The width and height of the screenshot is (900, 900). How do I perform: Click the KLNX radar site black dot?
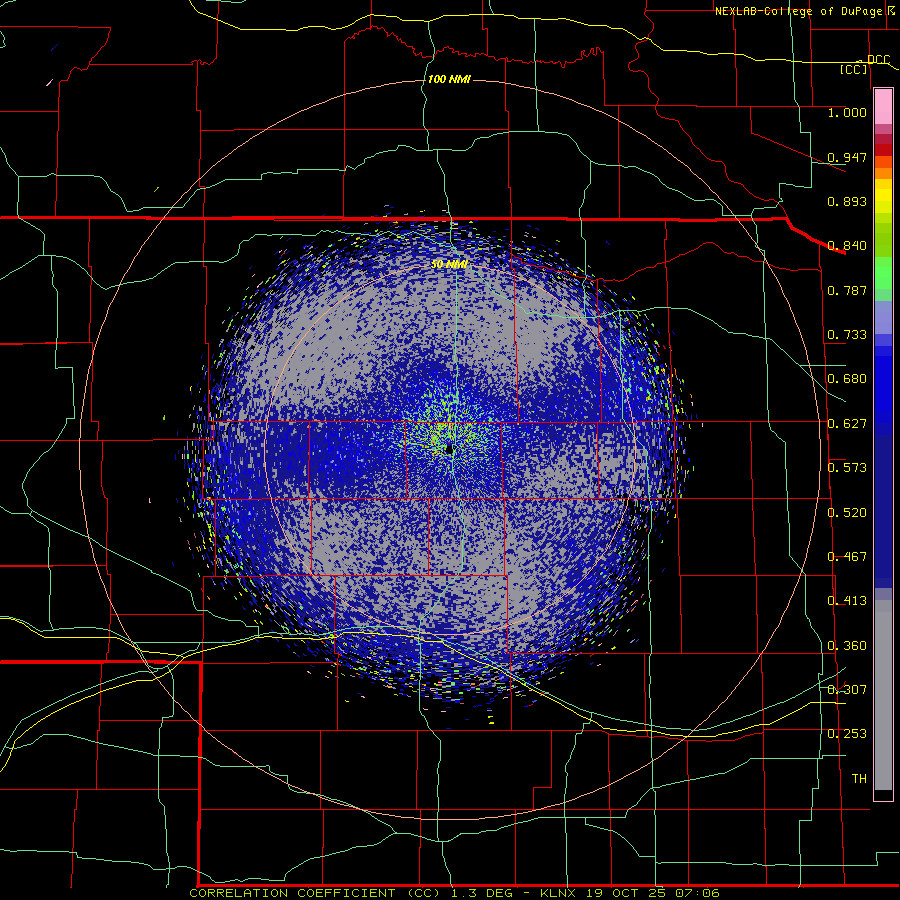click(449, 450)
